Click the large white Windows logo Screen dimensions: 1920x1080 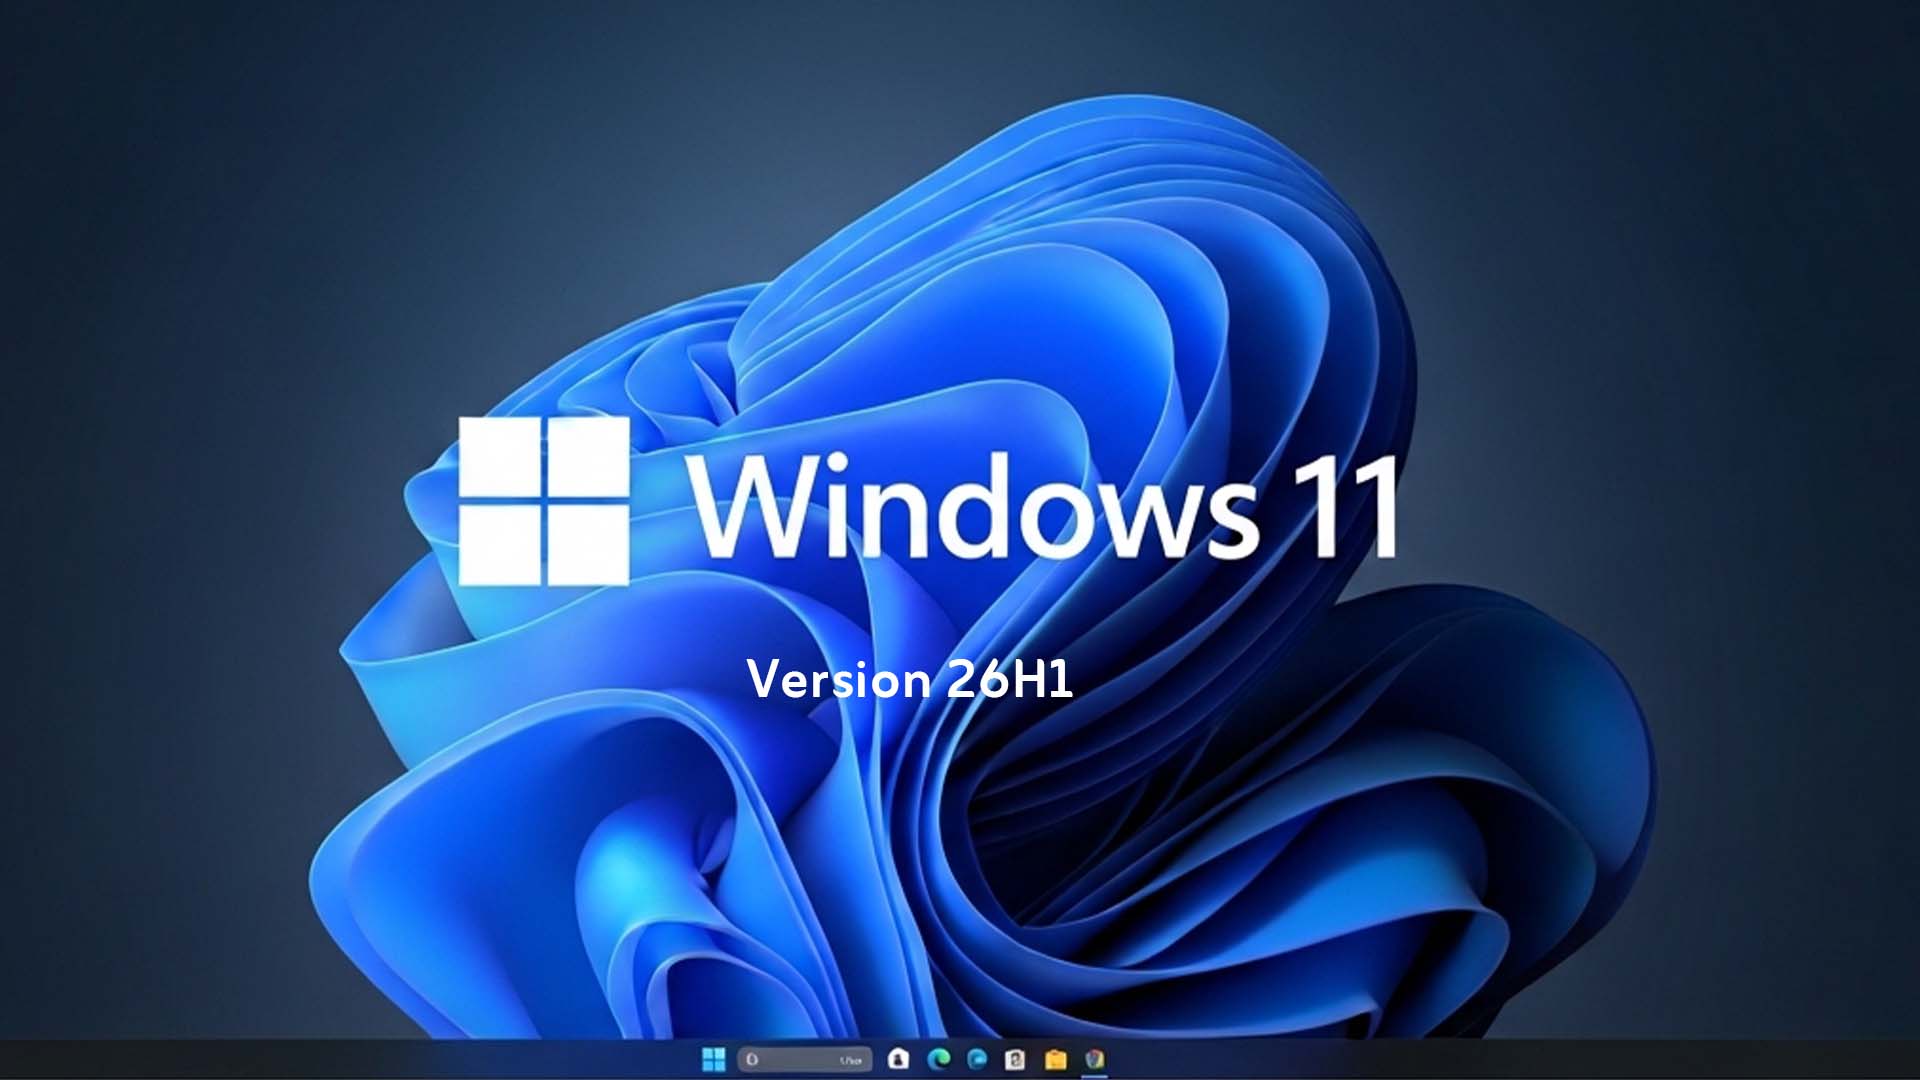coord(544,500)
